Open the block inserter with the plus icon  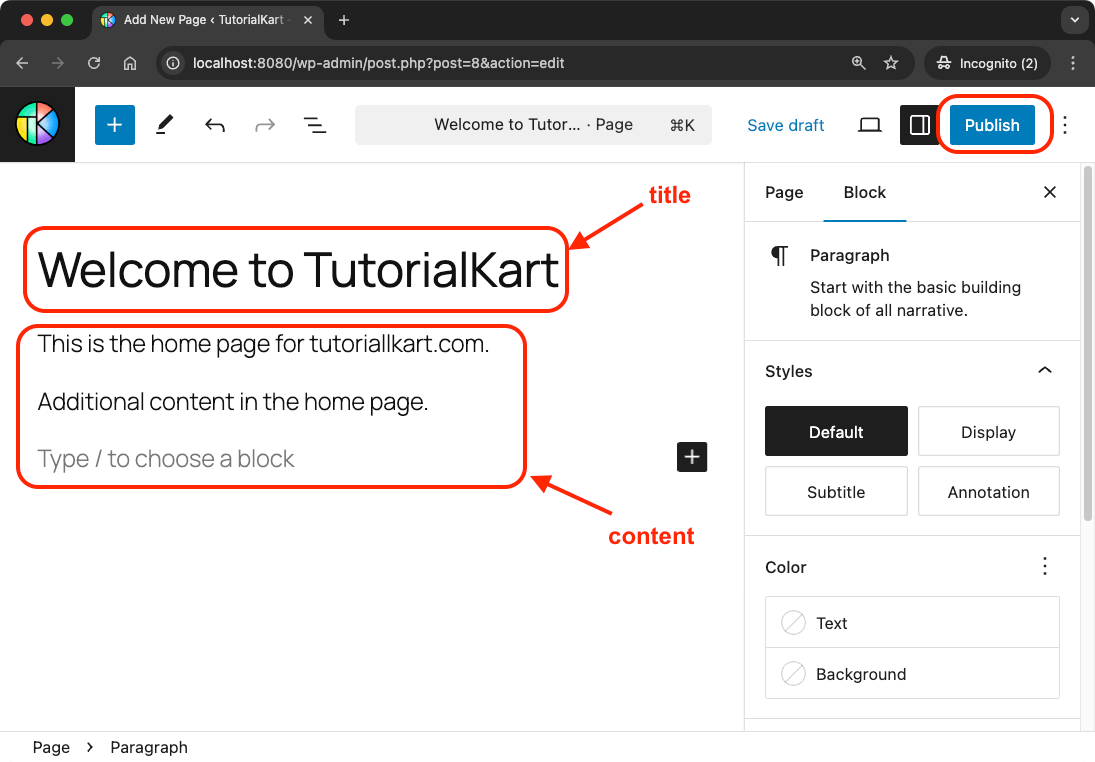(114, 124)
